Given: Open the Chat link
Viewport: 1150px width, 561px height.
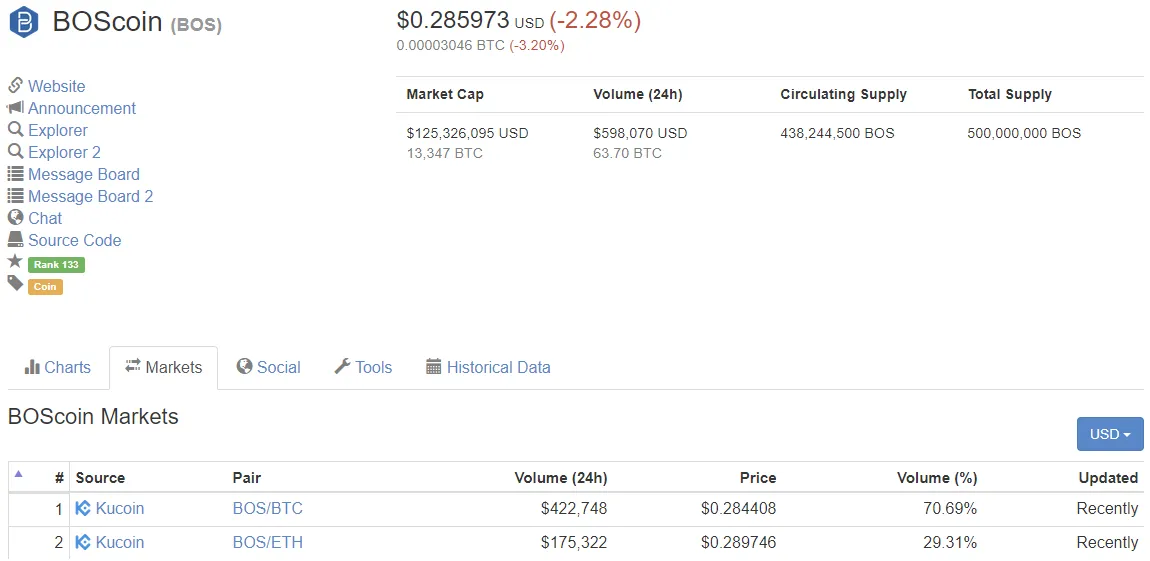Looking at the screenshot, I should (45, 218).
